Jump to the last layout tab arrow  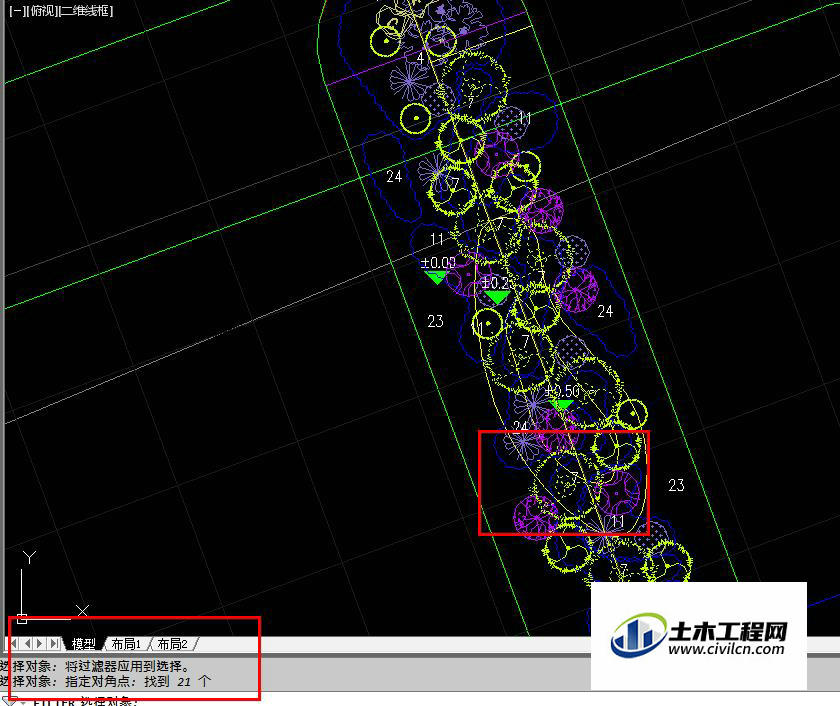[x=54, y=643]
